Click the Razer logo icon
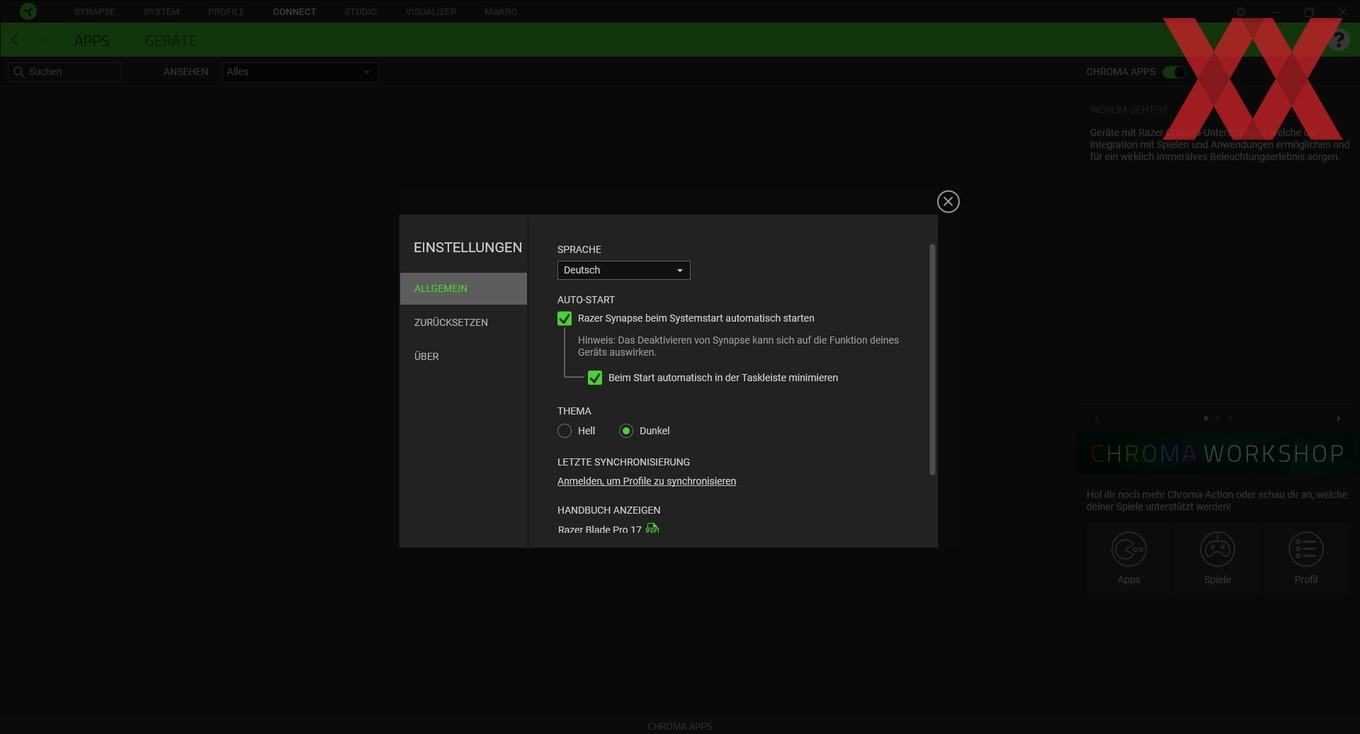 28,11
